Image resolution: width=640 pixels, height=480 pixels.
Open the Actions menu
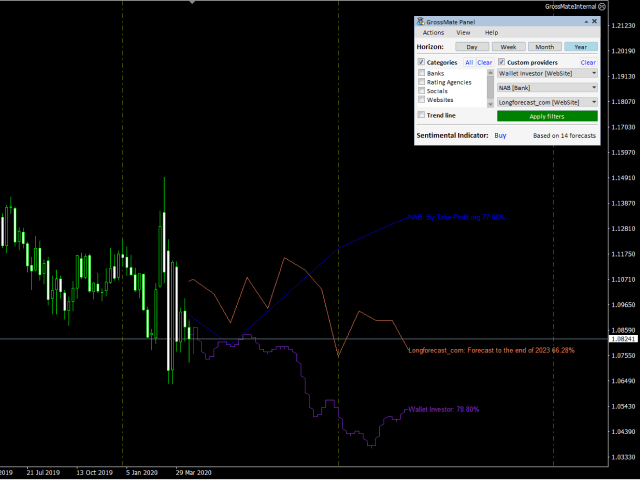coord(433,33)
